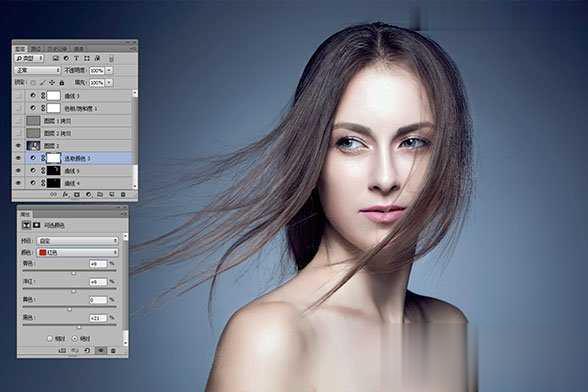Show the 图层 1 拷贝 layer visibility box
588x392 pixels.
[x=18, y=121]
